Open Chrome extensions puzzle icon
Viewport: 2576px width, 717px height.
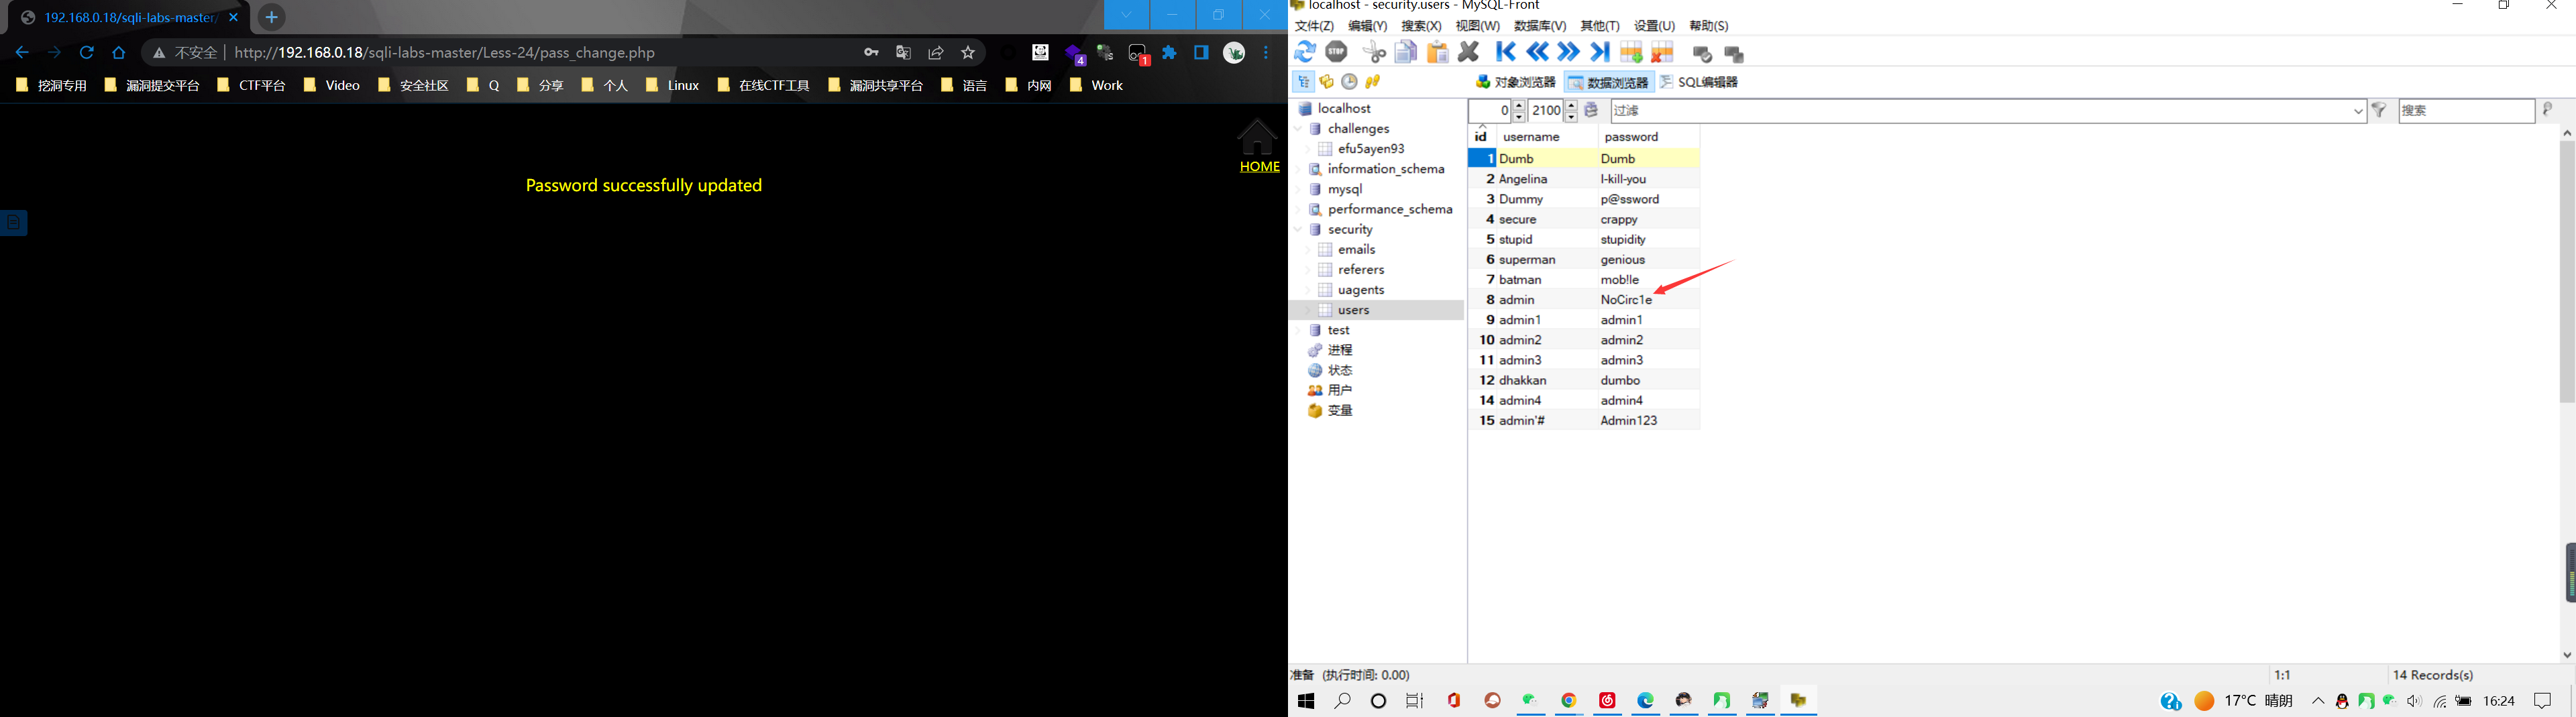1170,53
